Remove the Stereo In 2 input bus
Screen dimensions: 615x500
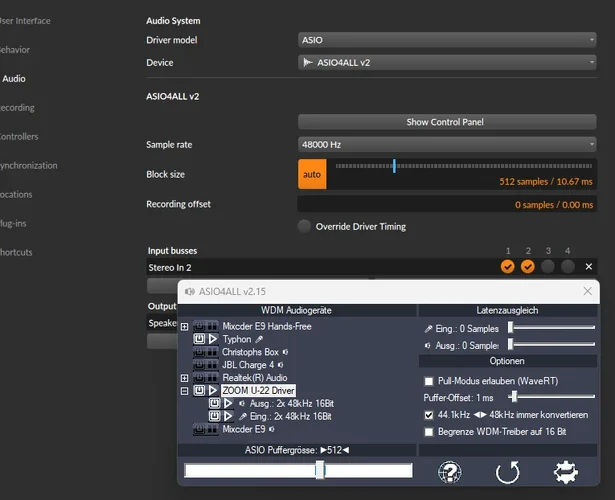coord(588,267)
